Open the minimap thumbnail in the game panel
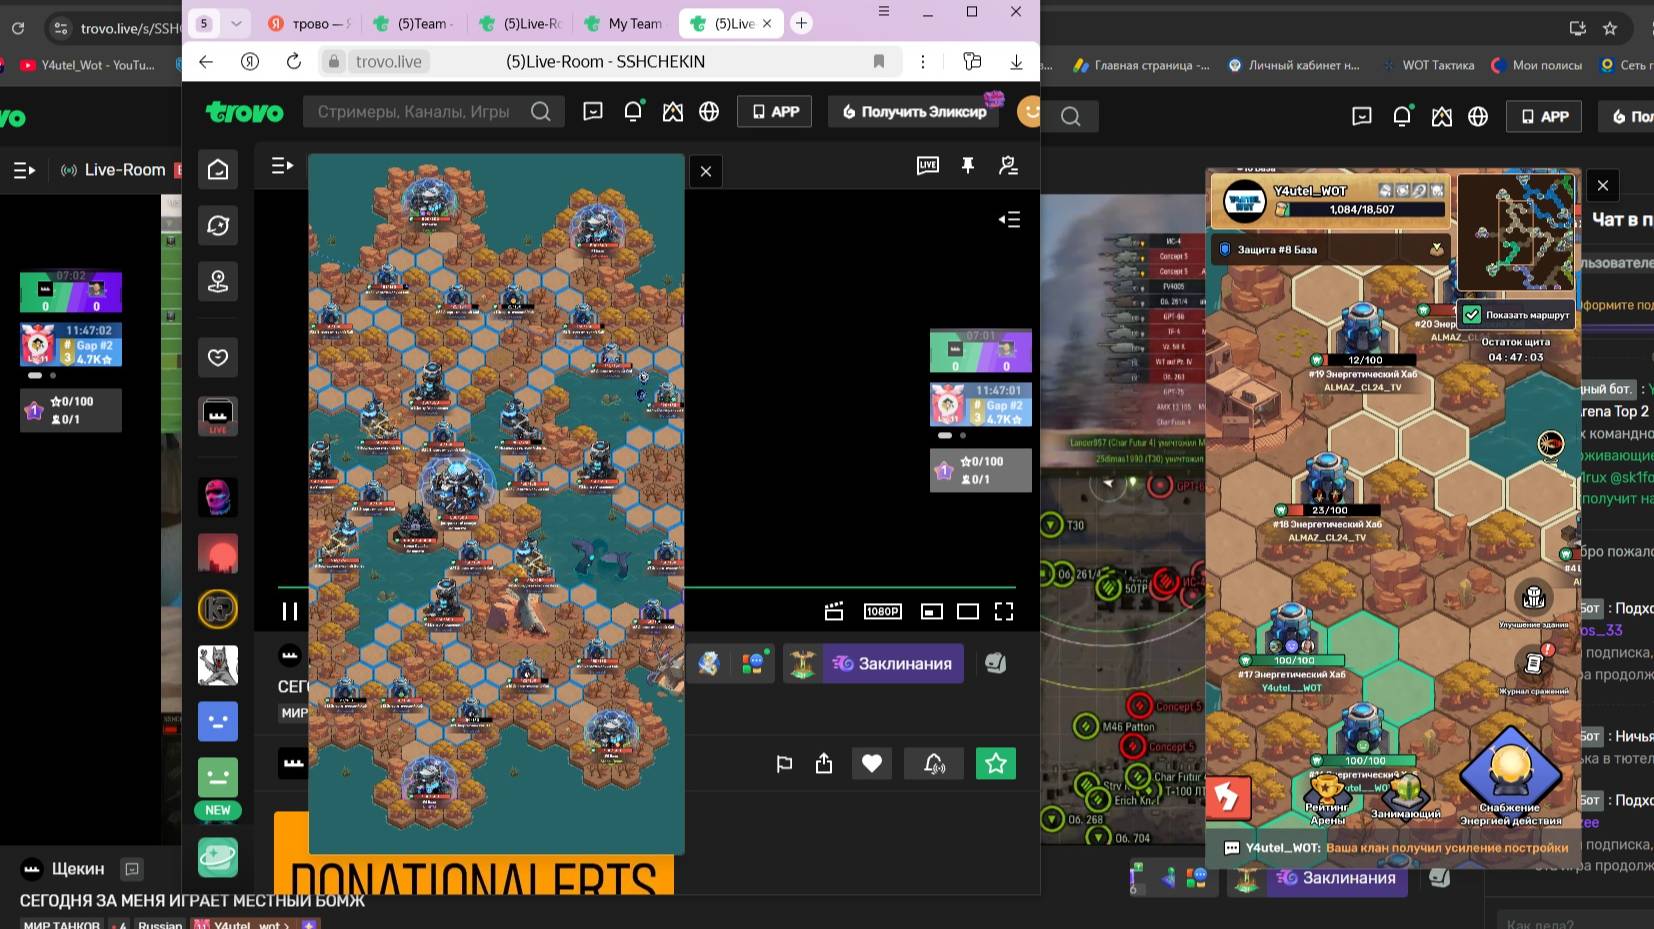The width and height of the screenshot is (1654, 929). tap(1518, 232)
